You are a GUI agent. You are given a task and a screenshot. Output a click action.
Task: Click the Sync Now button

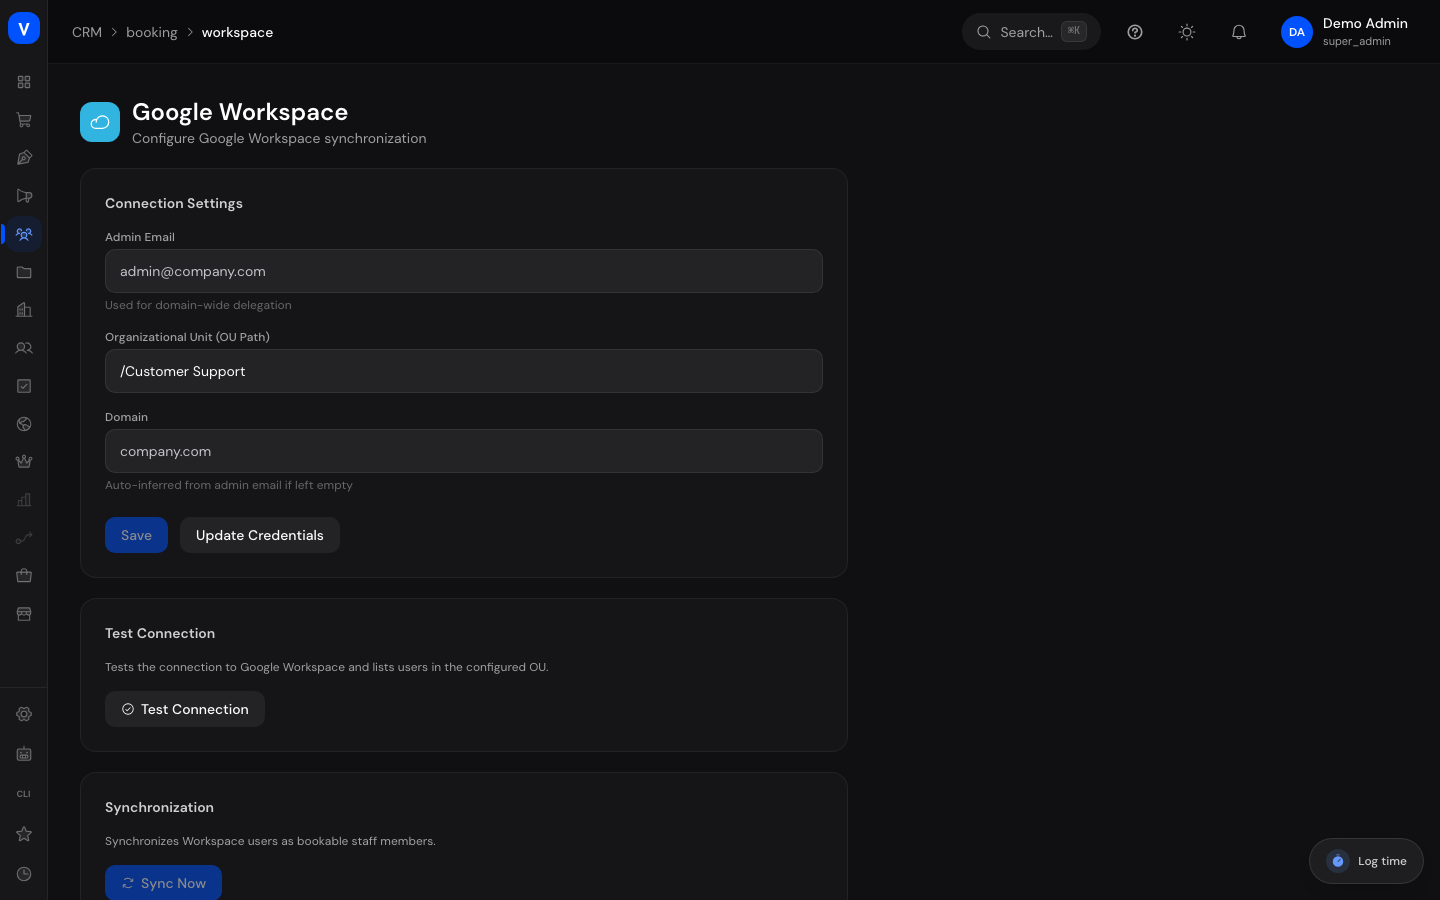(x=163, y=883)
